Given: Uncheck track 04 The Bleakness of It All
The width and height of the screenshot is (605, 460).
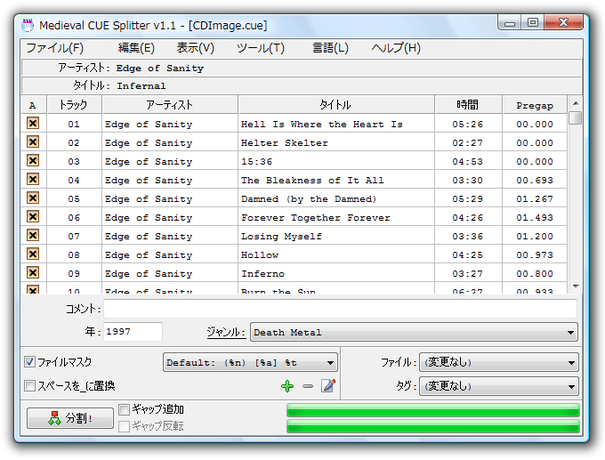Looking at the screenshot, I should [x=33, y=179].
